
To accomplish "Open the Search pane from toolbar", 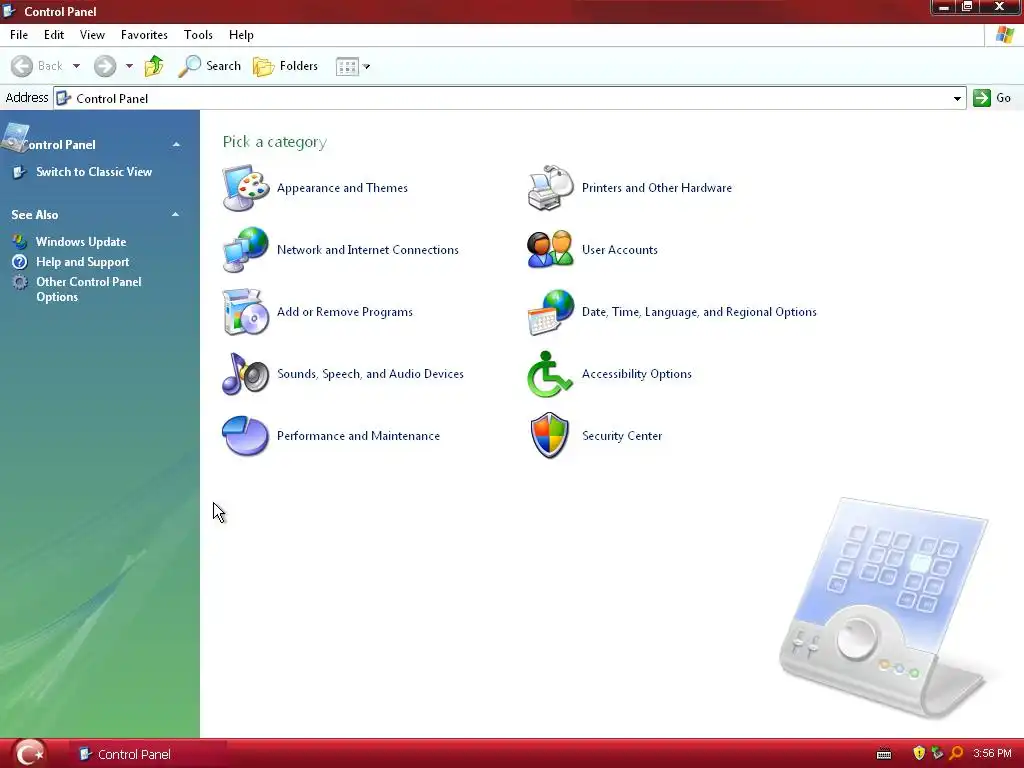I will coord(210,66).
